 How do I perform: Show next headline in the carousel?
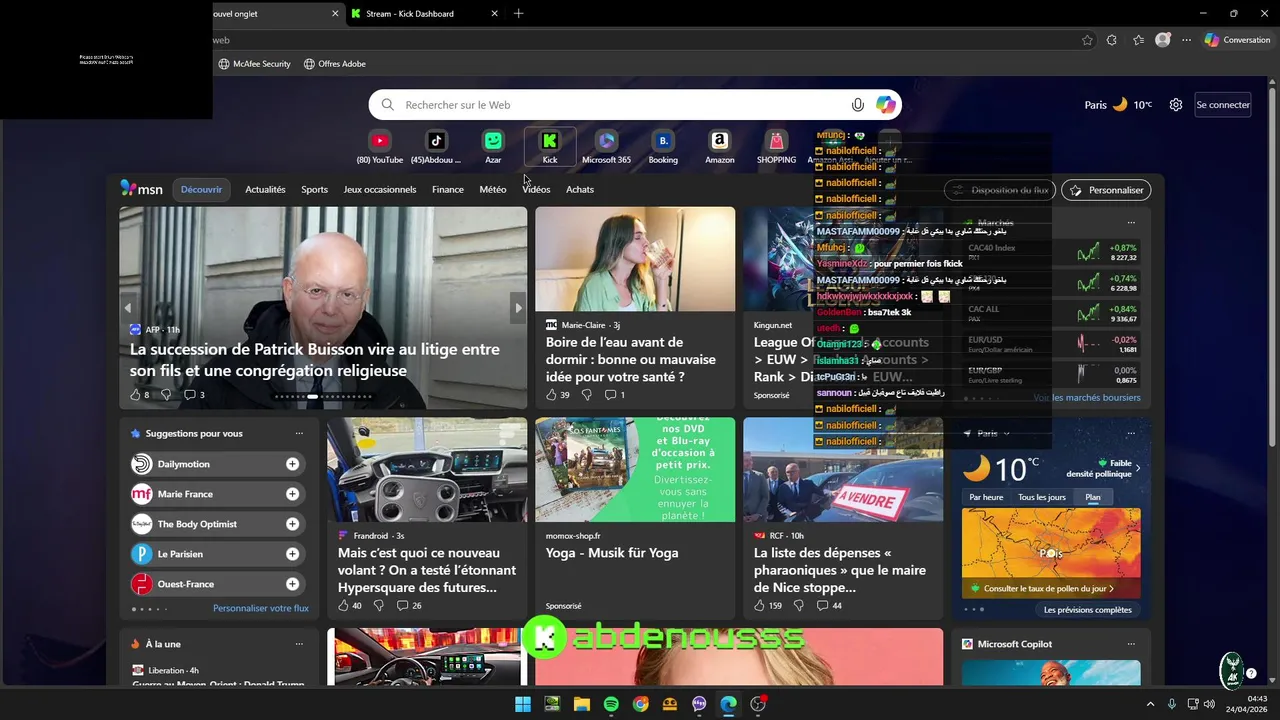pos(518,308)
